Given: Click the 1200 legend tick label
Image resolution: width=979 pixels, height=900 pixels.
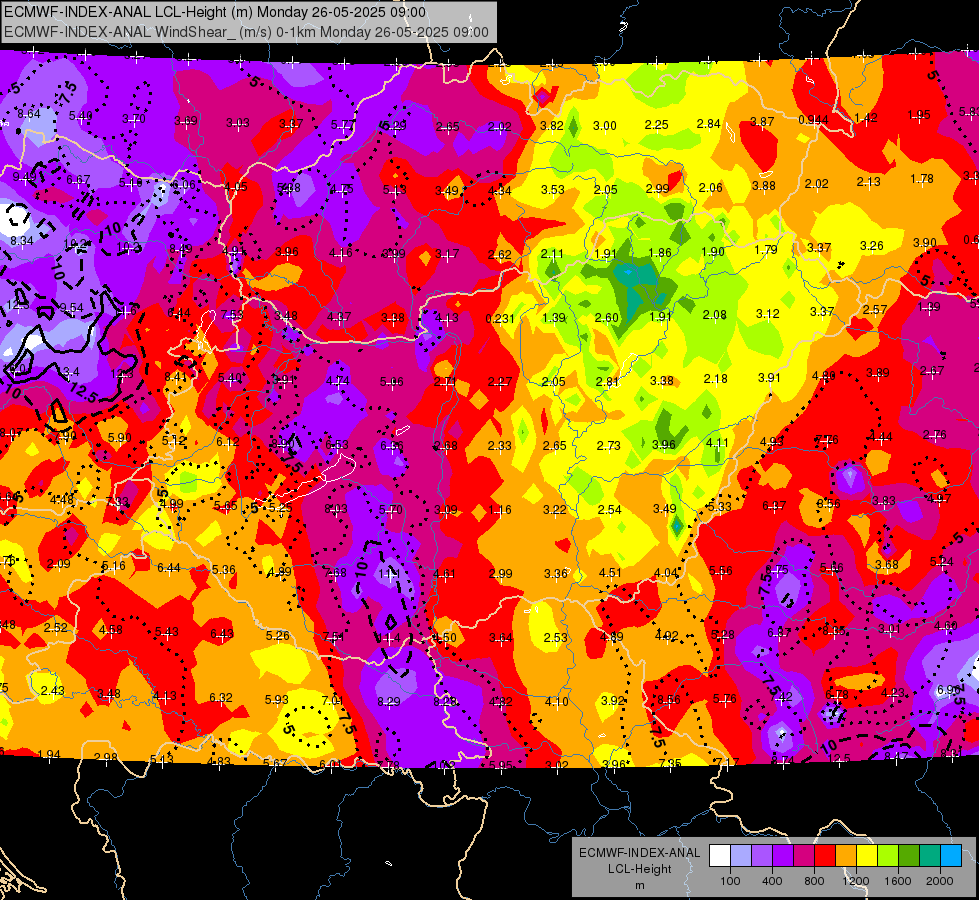Looking at the screenshot, I should (856, 881).
